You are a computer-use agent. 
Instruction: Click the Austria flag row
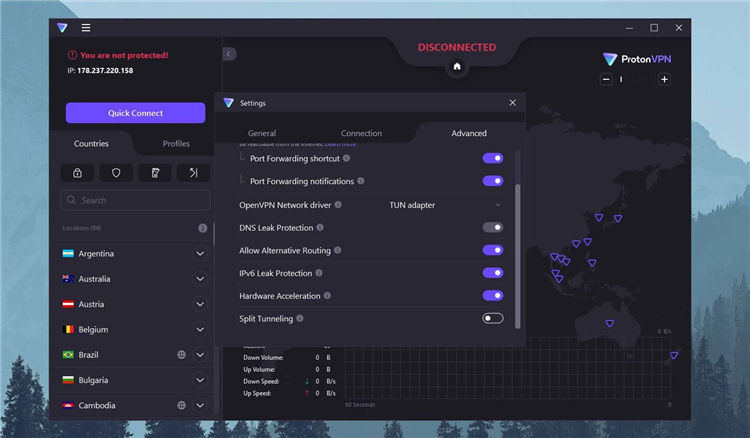(132, 304)
